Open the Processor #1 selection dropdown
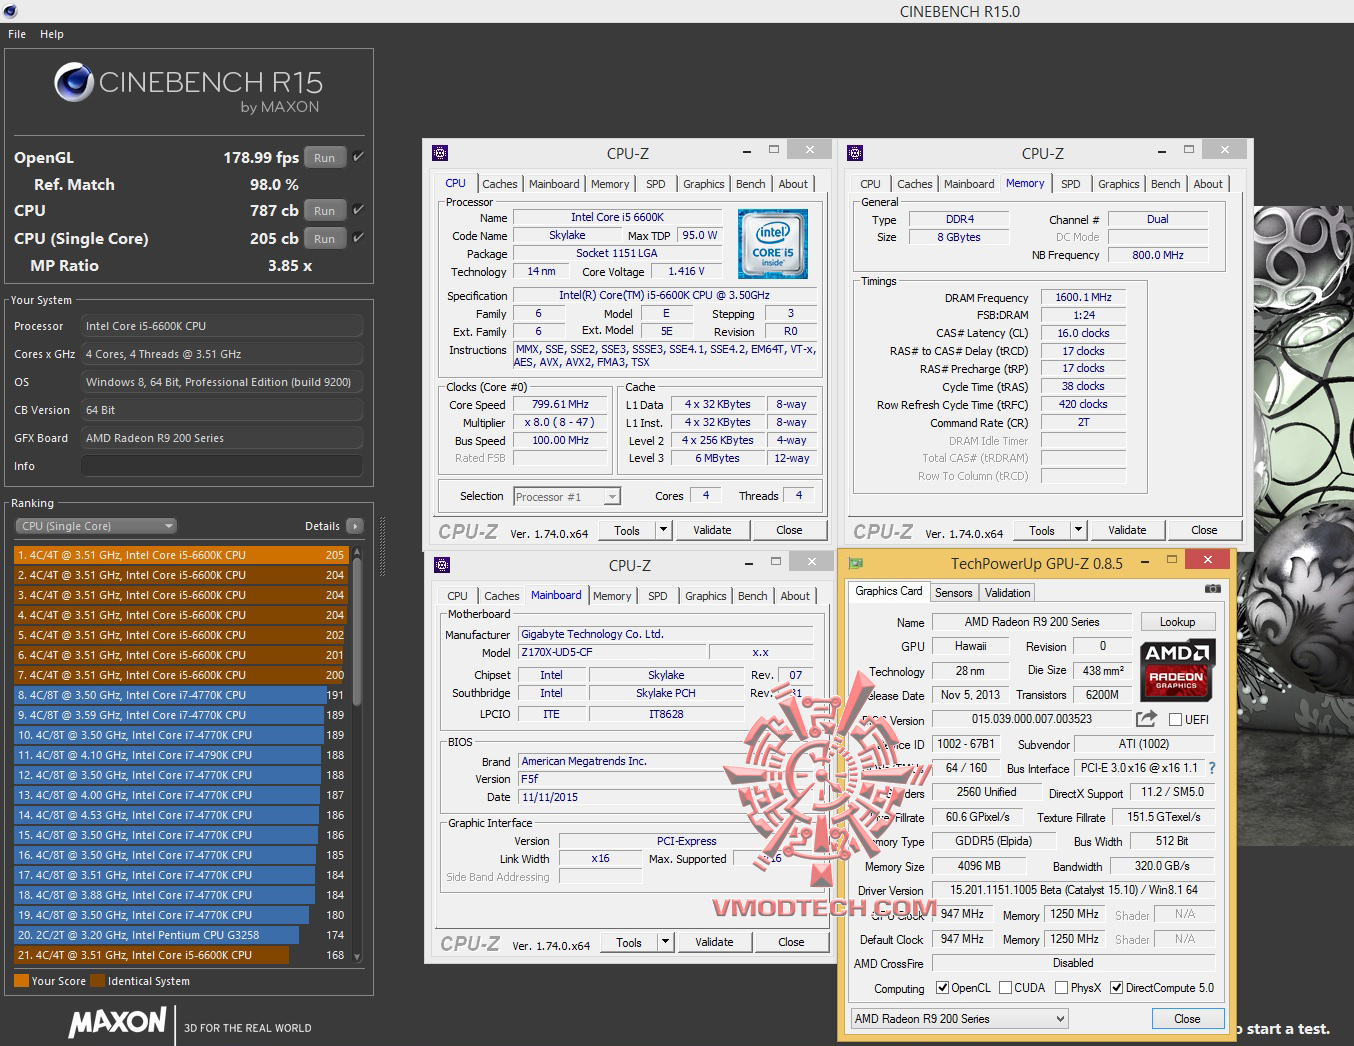 coord(567,496)
